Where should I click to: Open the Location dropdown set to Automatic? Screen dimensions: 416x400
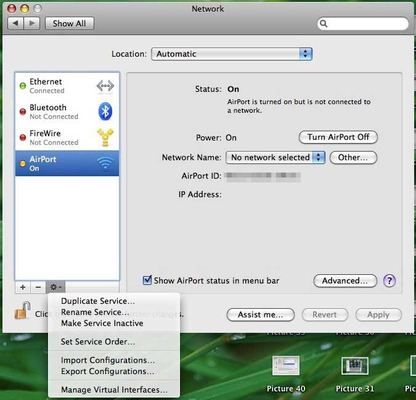pyautogui.click(x=232, y=54)
